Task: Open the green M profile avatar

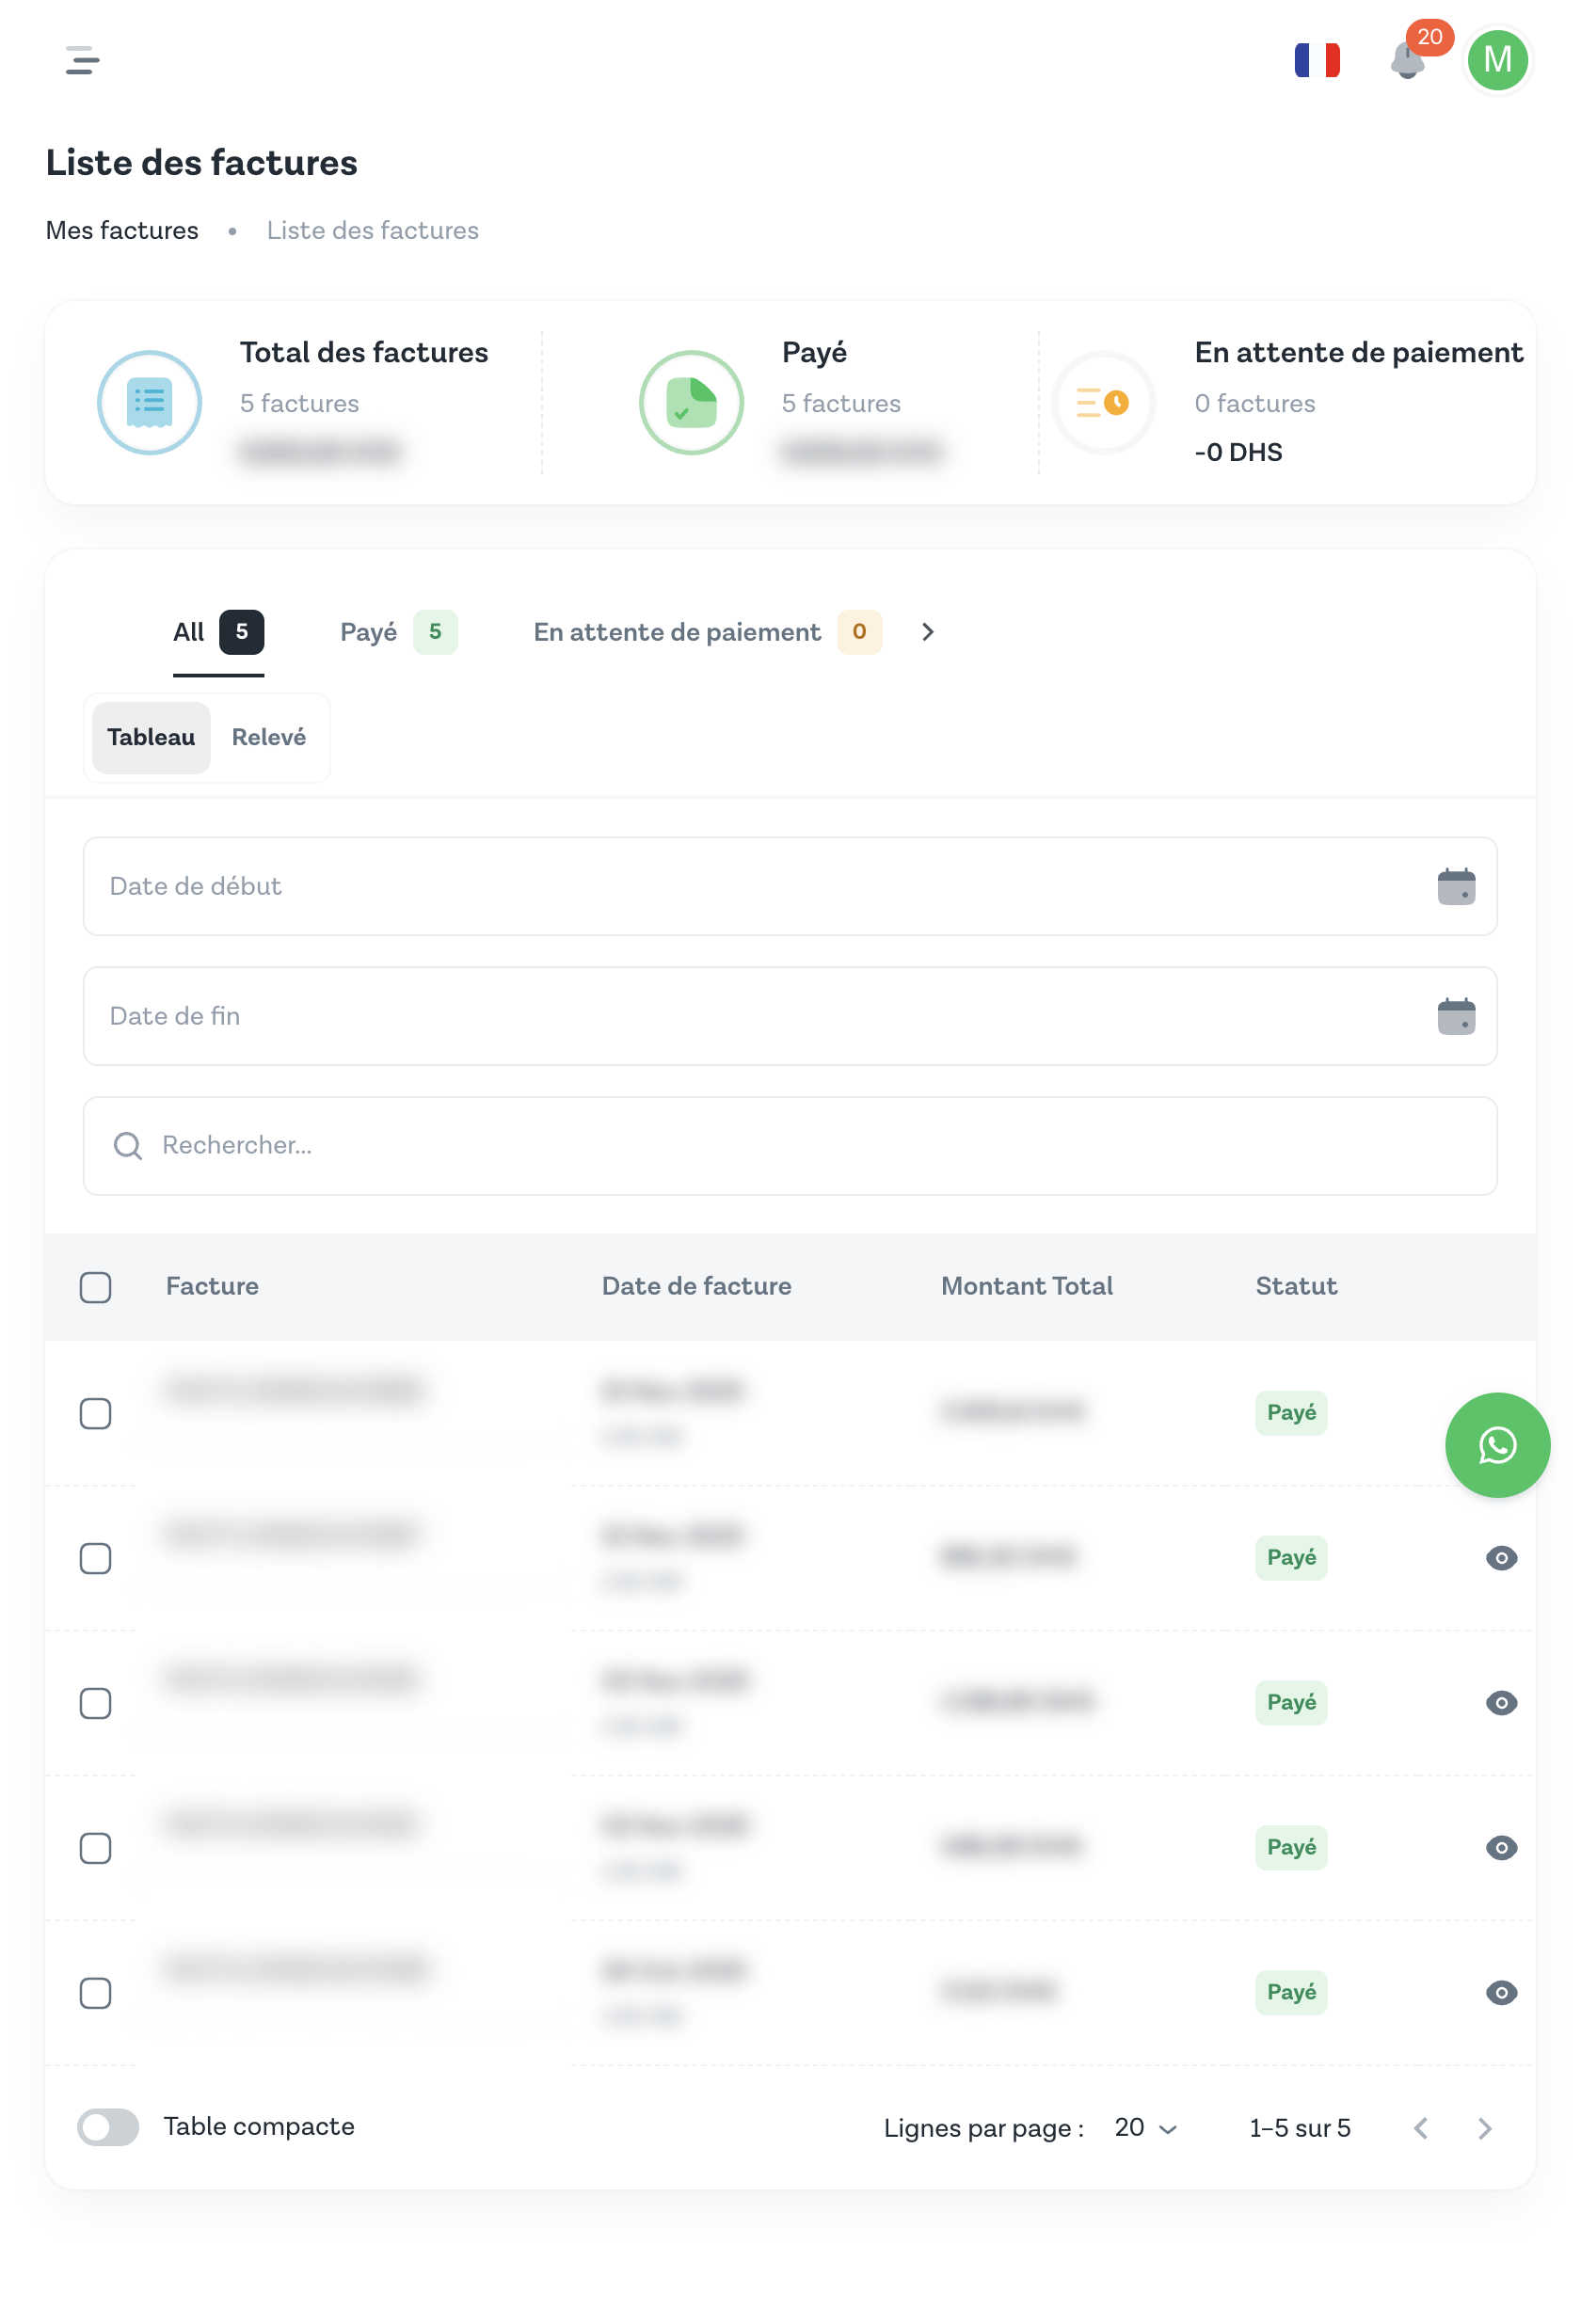Action: 1496,60
